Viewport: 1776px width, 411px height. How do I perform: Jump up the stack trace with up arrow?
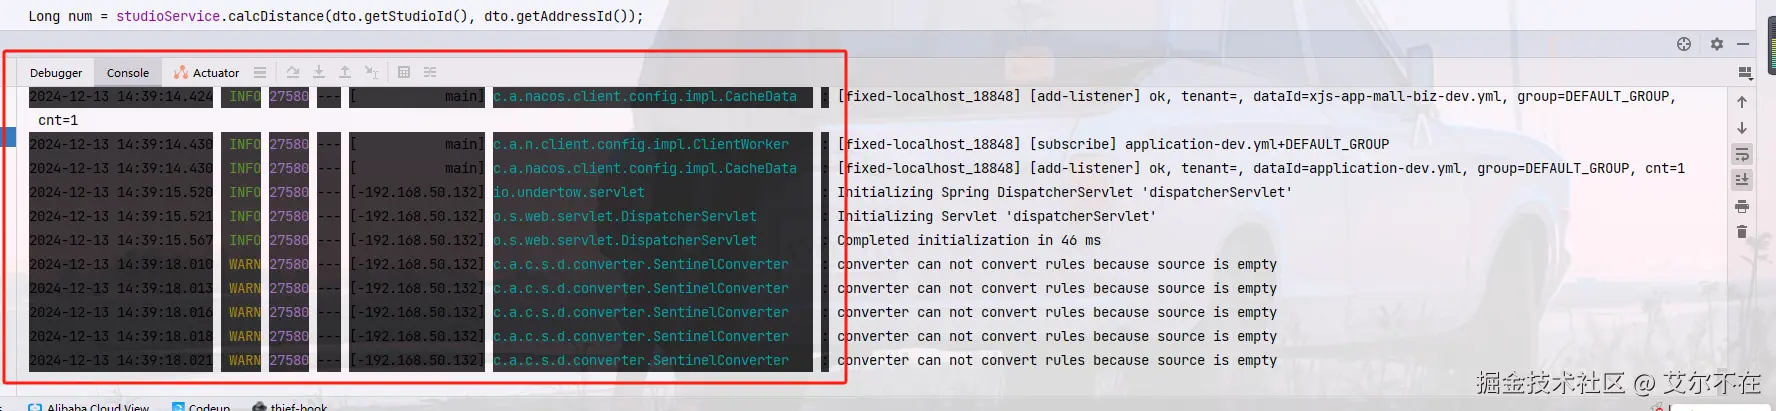[1742, 102]
